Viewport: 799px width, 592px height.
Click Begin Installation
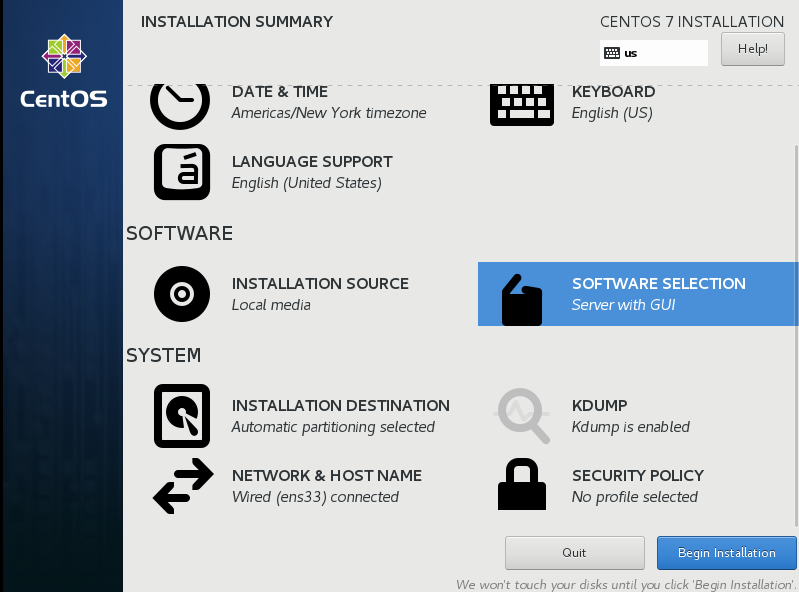(726, 553)
